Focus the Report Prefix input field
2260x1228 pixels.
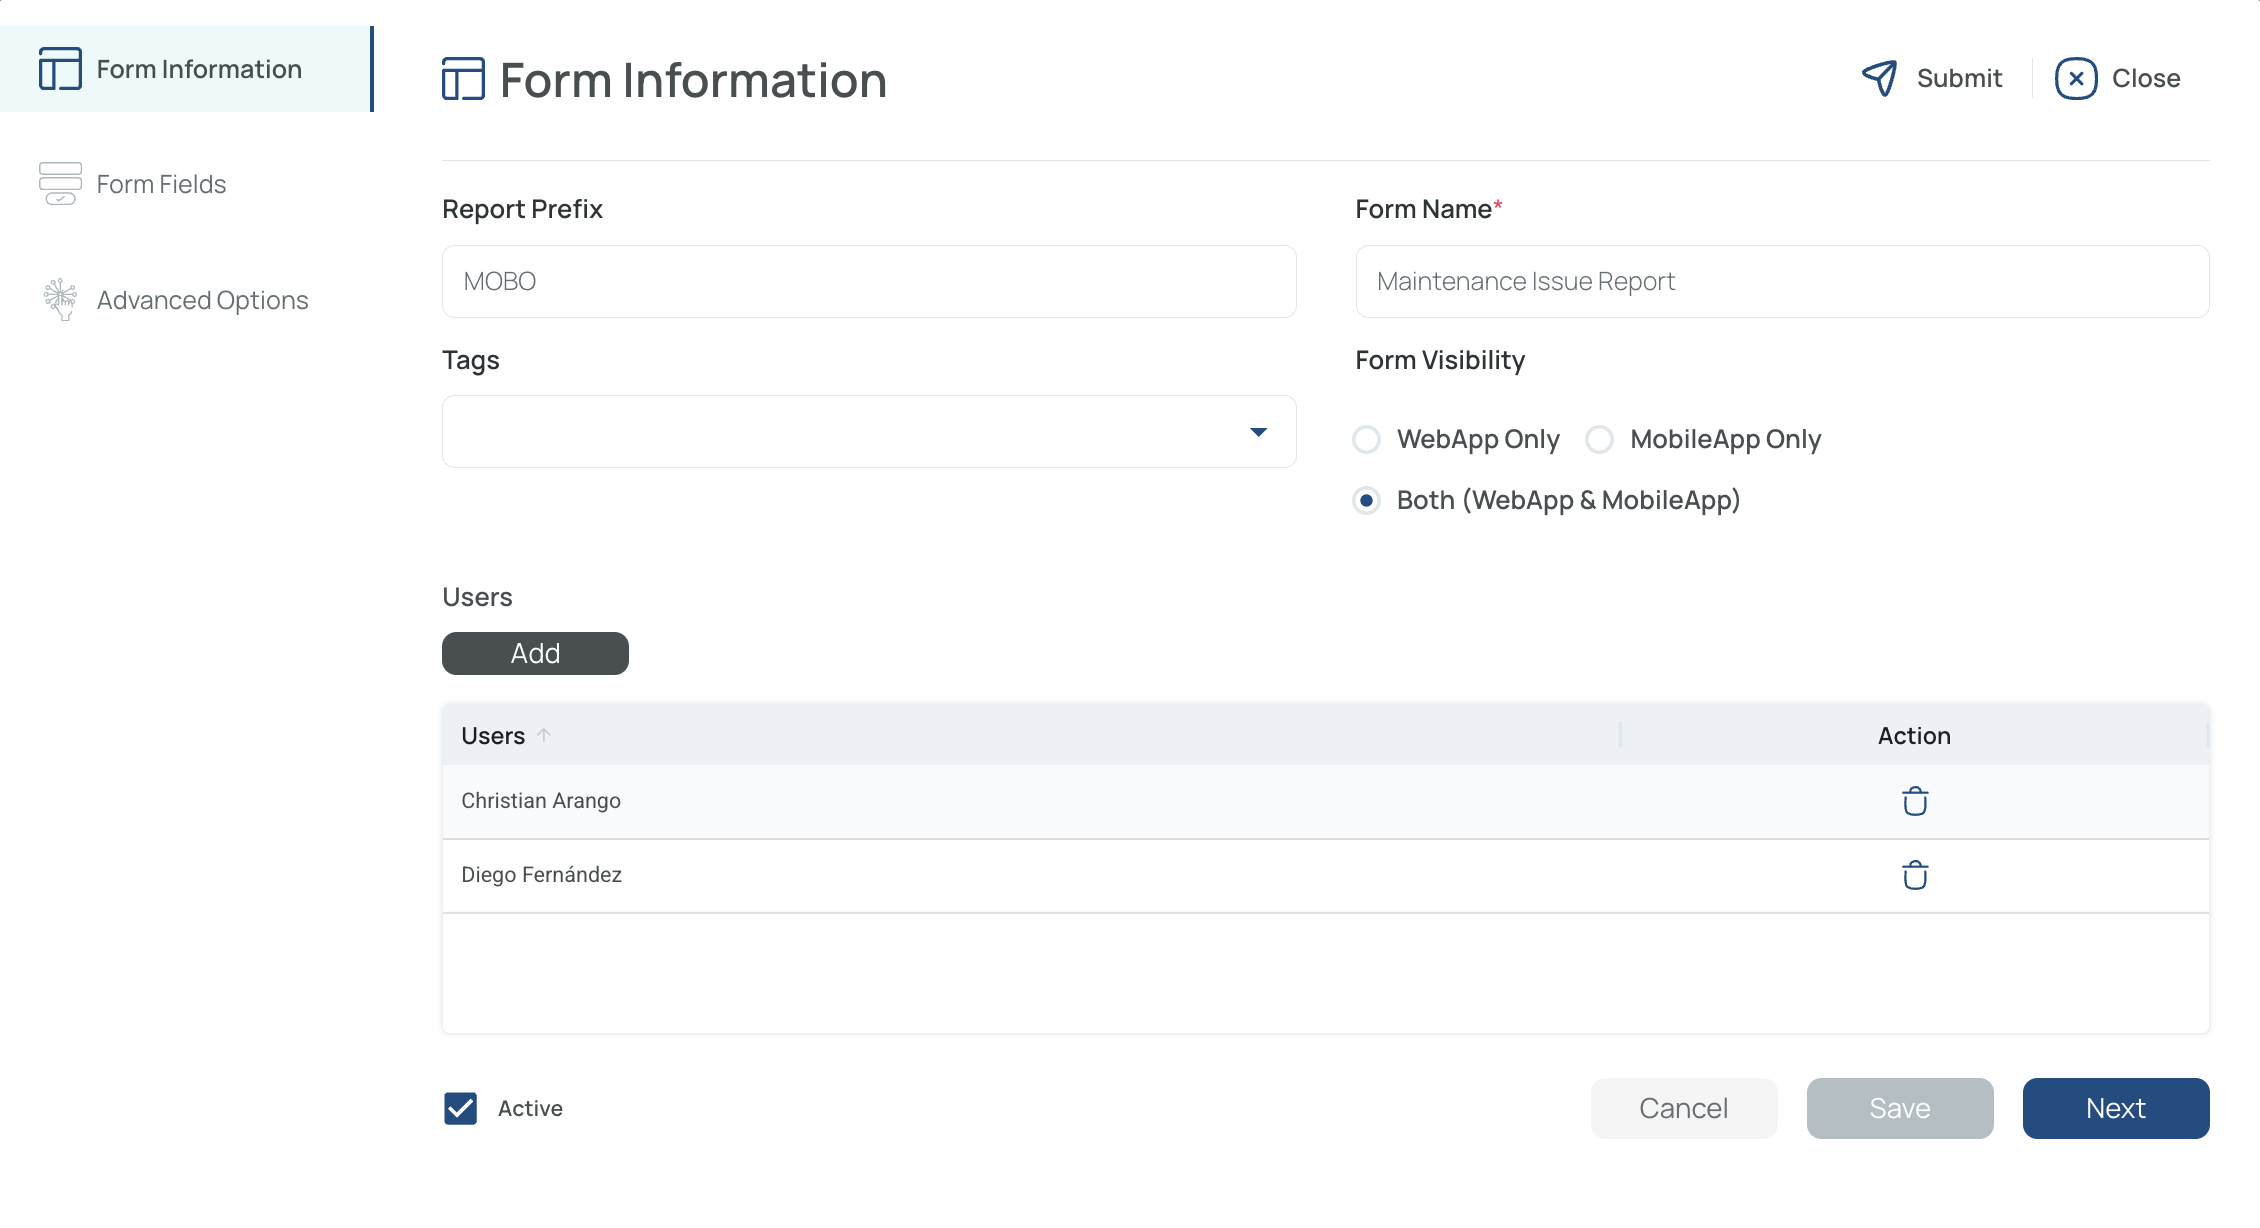tap(868, 282)
